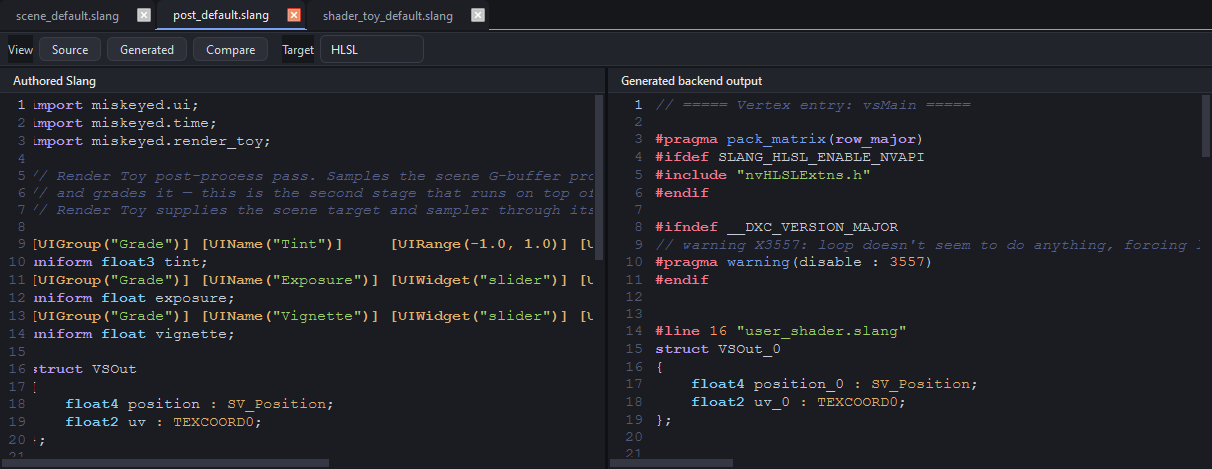Close the shader_toy_default.slang tab
The height and width of the screenshot is (469, 1212).
478,15
